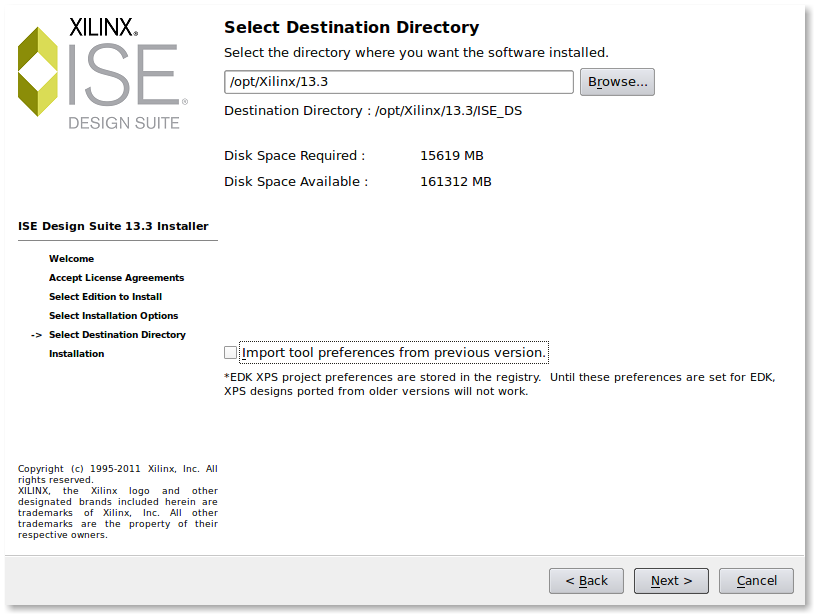
Task: Cancel the installation
Action: (x=756, y=581)
